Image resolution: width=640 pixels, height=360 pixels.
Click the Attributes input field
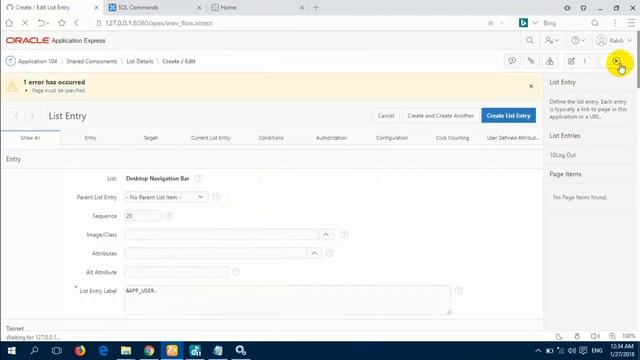point(215,253)
